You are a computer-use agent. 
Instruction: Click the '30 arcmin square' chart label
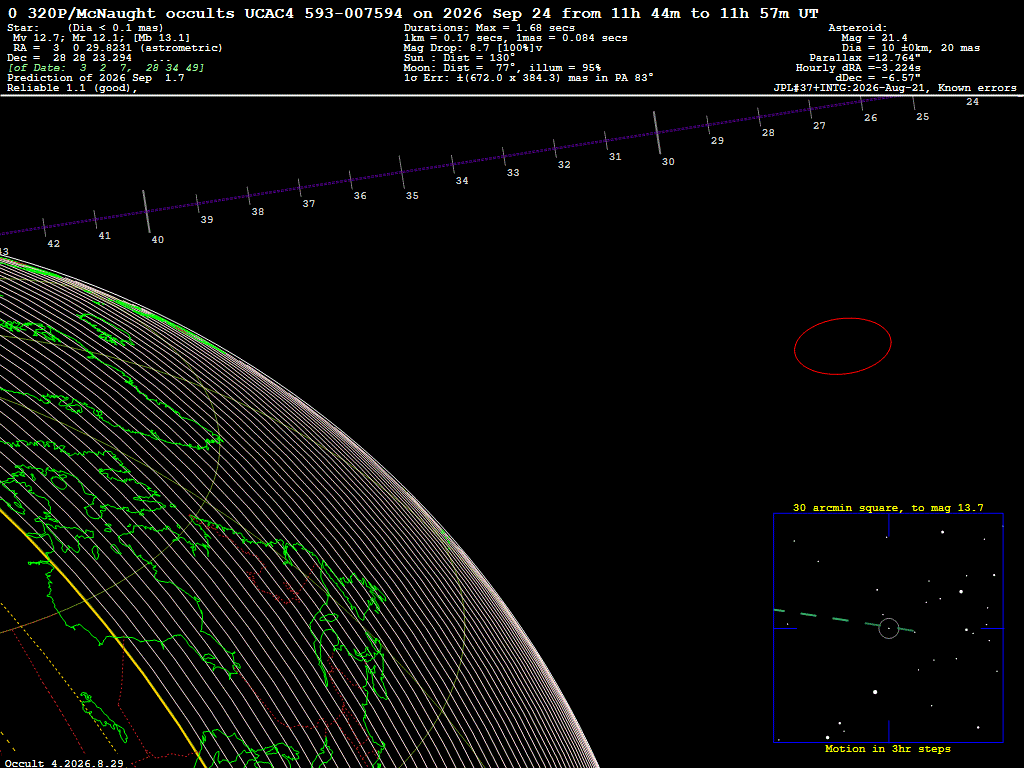[888, 507]
